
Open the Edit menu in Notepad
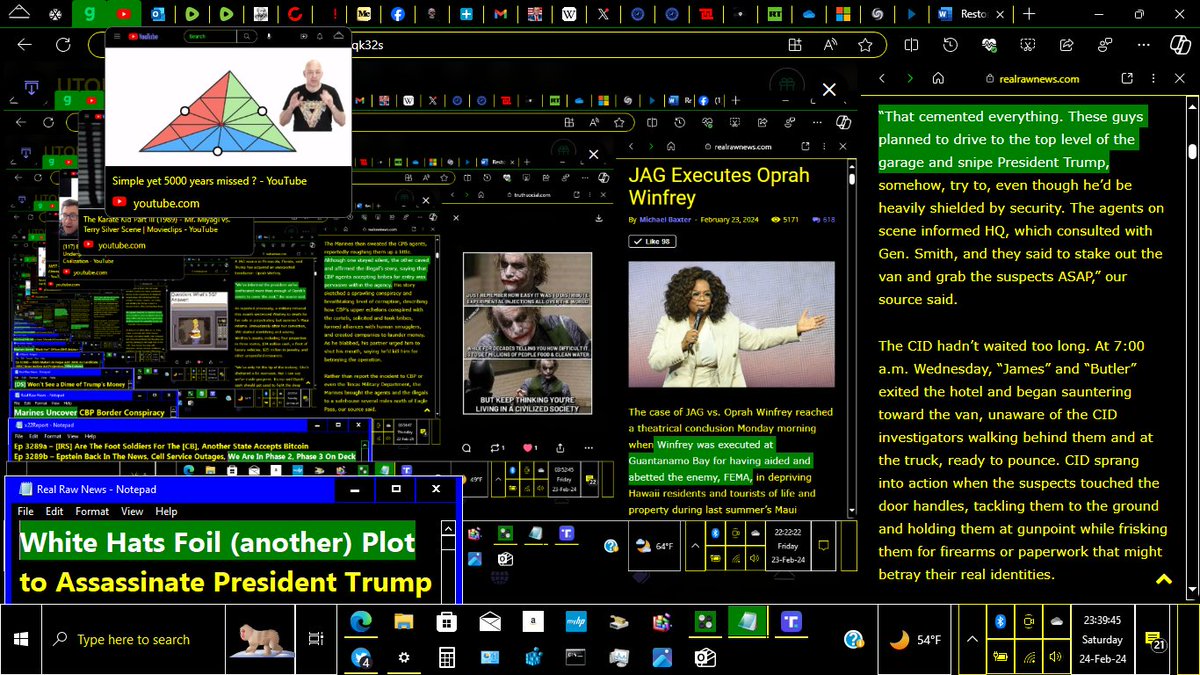[x=54, y=511]
